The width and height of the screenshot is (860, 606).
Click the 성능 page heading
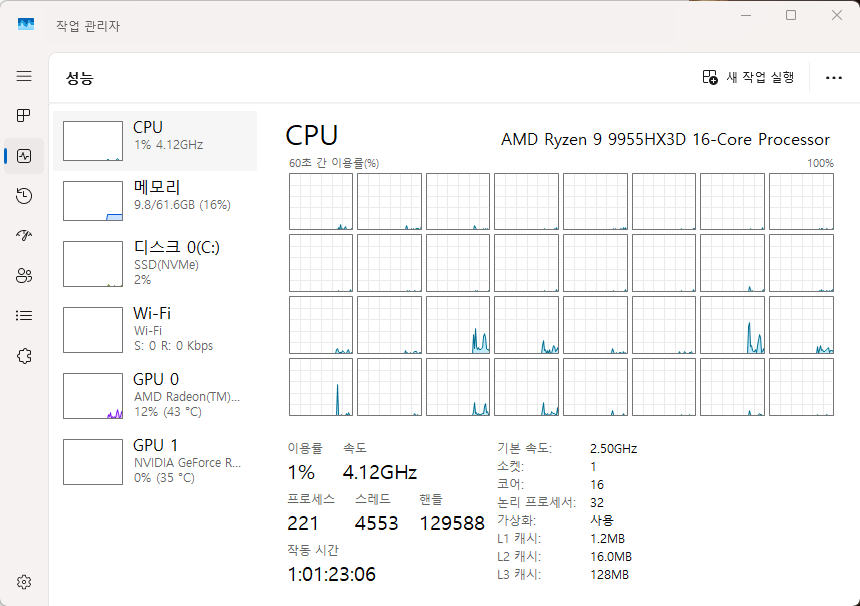click(80, 77)
